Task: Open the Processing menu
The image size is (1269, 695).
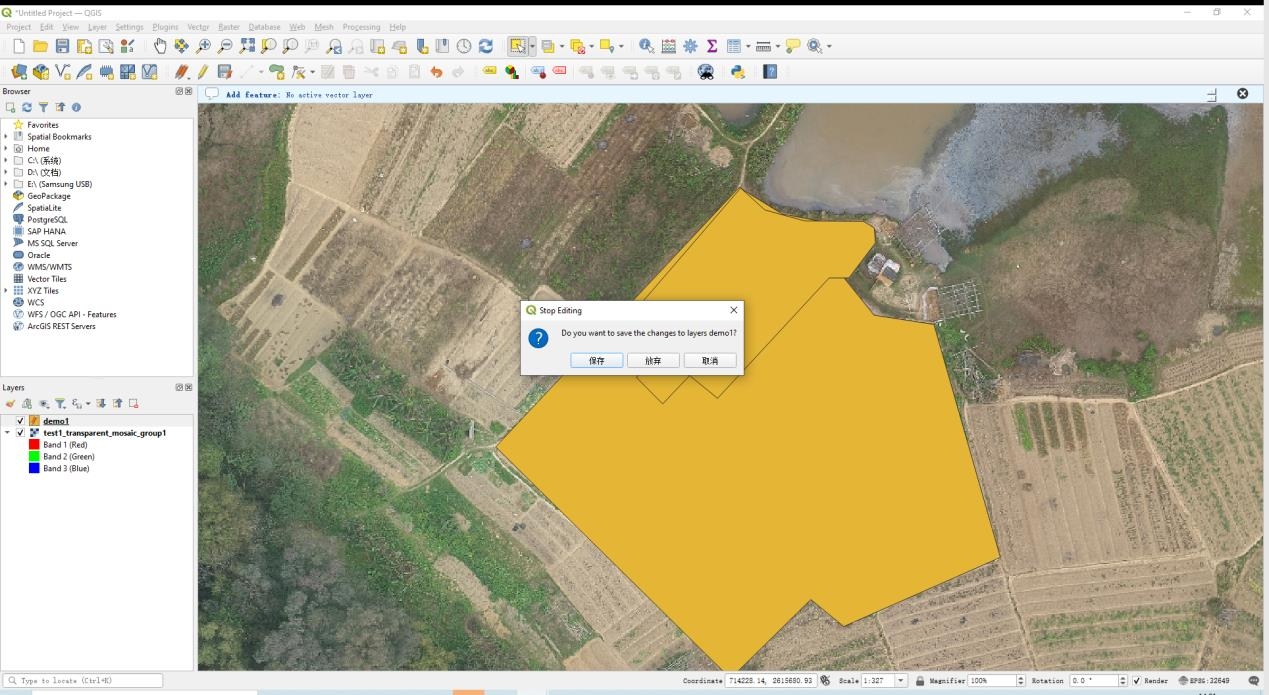Action: (360, 26)
